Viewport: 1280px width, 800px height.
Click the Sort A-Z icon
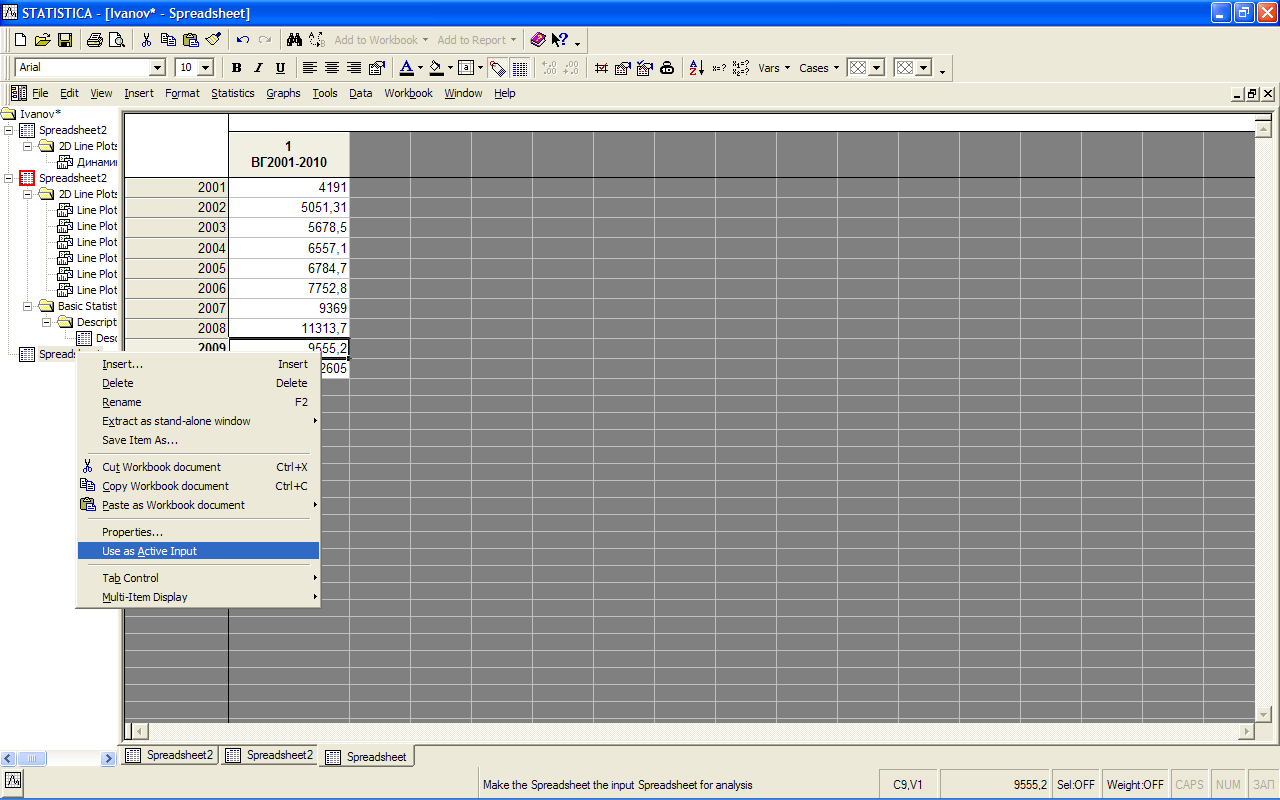[697, 68]
